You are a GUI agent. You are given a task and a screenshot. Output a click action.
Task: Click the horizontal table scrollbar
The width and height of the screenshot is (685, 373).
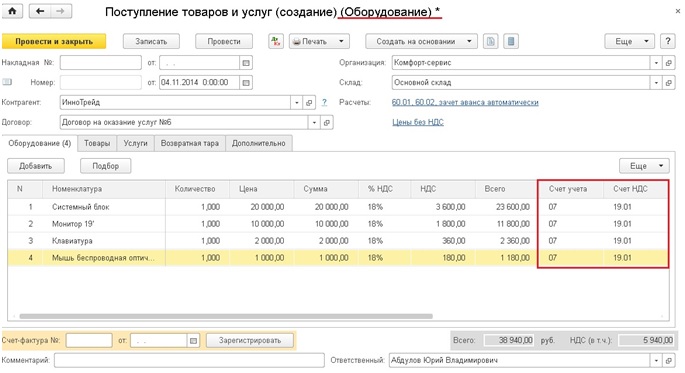(226, 316)
